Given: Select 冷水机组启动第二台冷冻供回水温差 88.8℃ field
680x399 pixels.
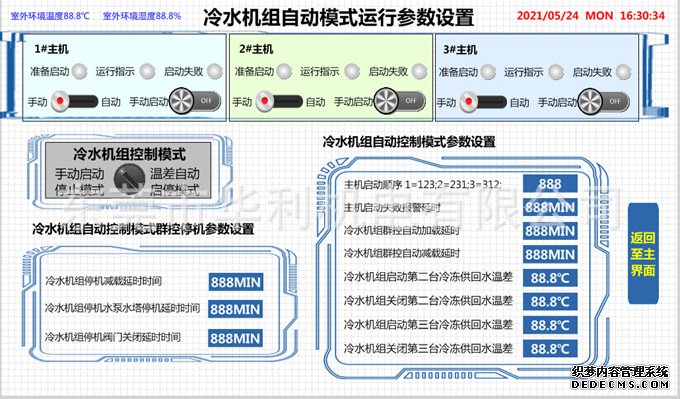Looking at the screenshot, I should tap(550, 278).
